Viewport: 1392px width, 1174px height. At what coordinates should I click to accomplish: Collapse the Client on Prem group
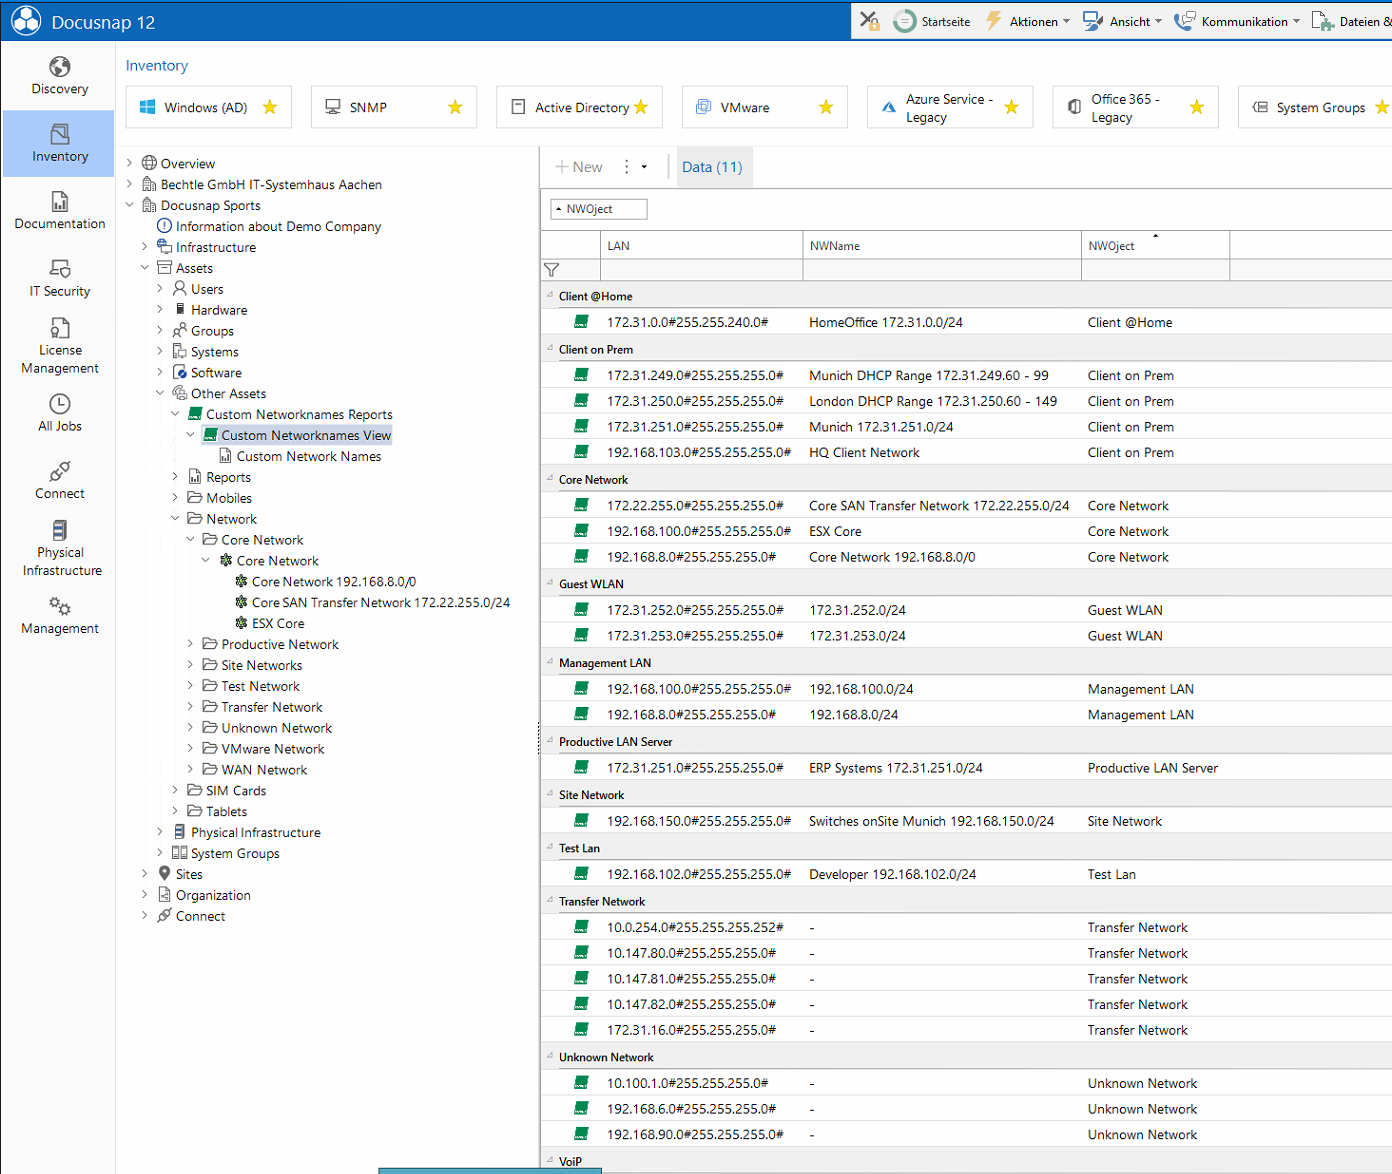(550, 349)
